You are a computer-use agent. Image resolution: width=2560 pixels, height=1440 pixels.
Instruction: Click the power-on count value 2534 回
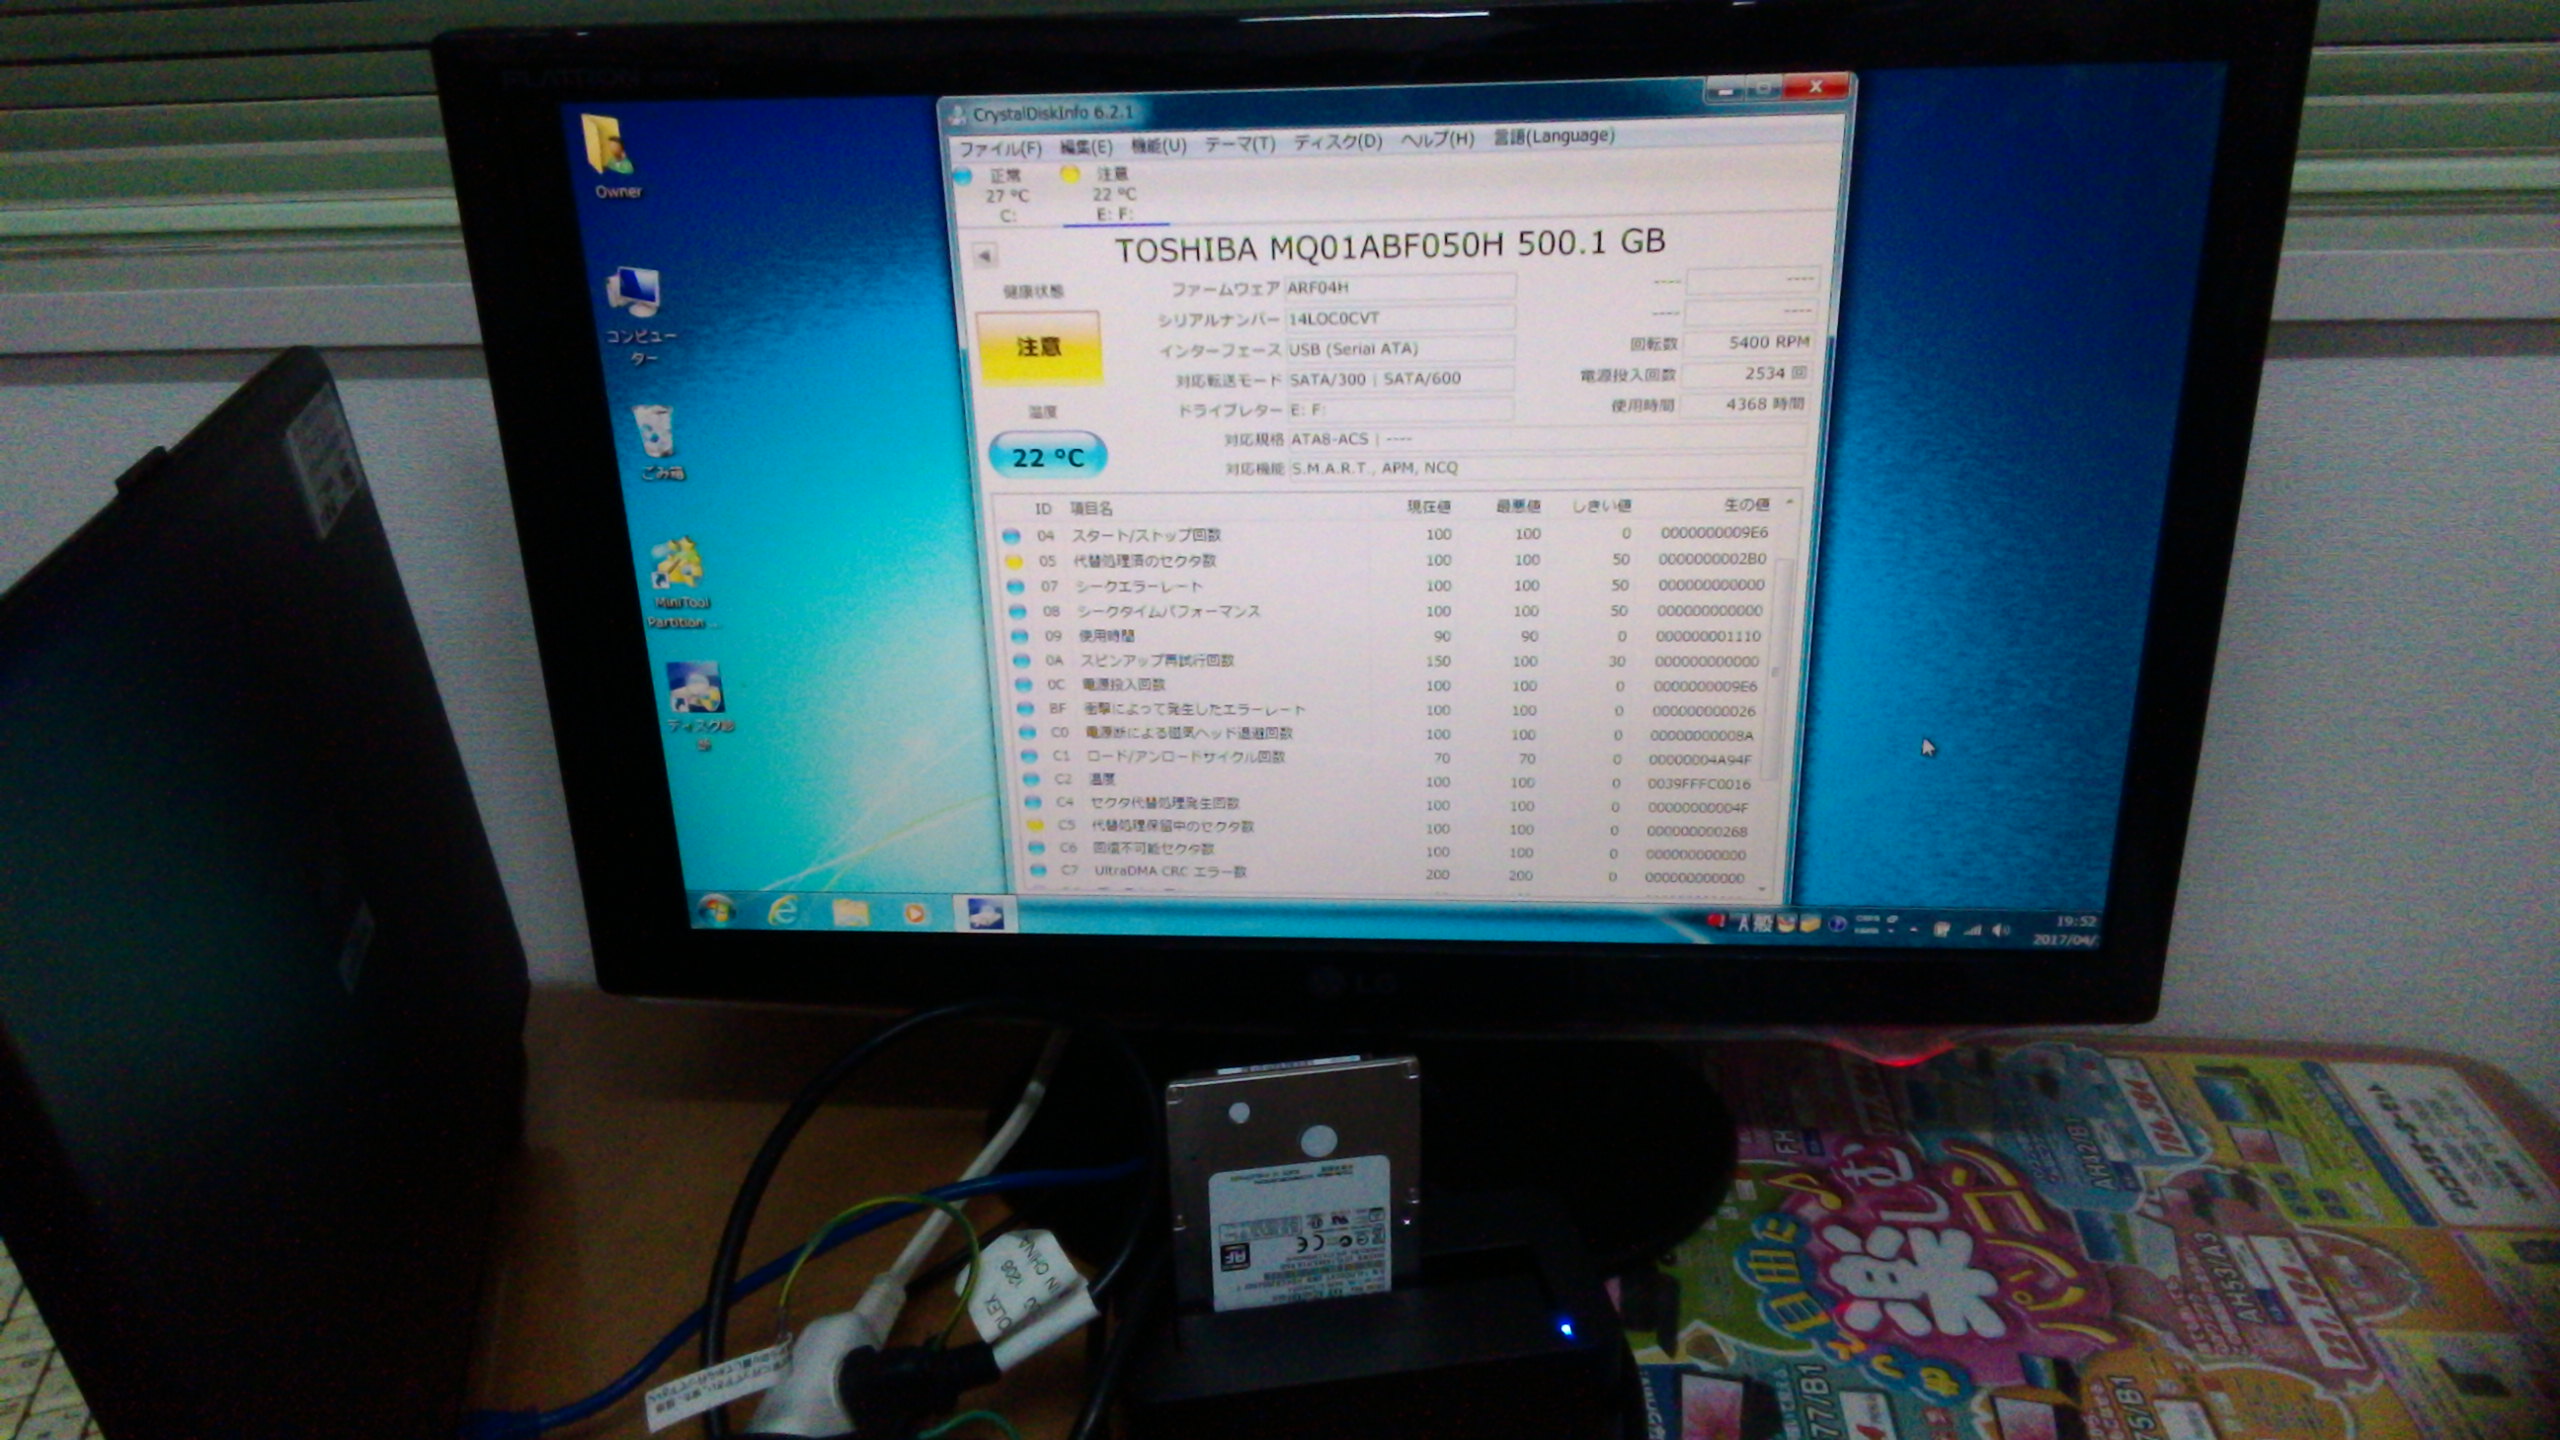(x=1749, y=373)
